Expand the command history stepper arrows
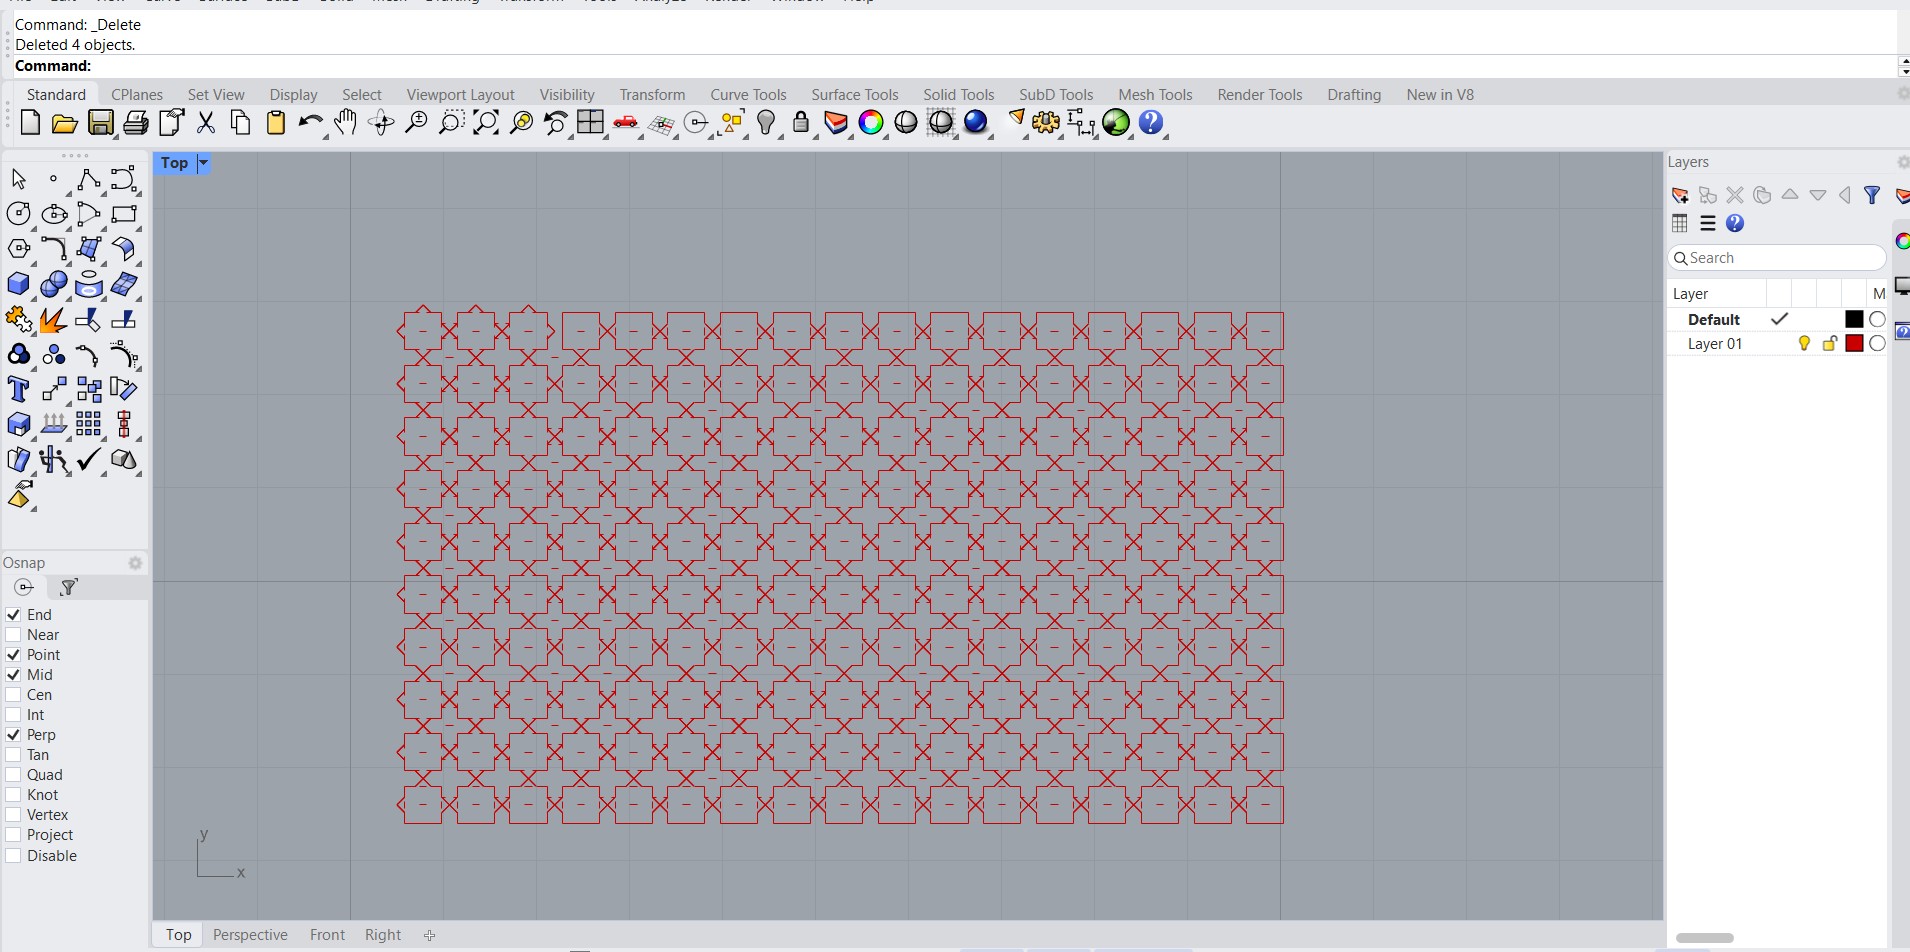Screen dimensions: 1910x952 (1903, 66)
